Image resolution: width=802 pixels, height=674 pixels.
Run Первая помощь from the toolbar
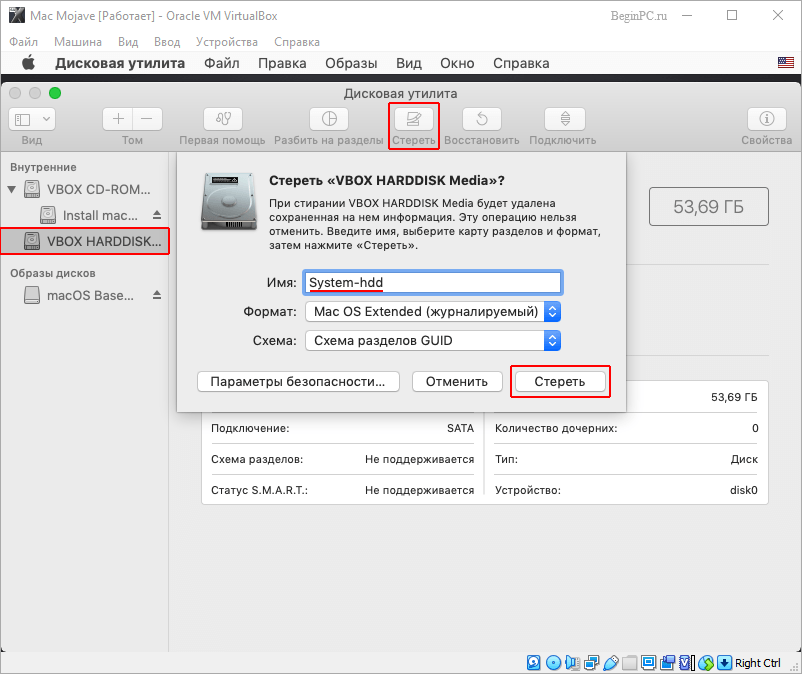point(223,119)
